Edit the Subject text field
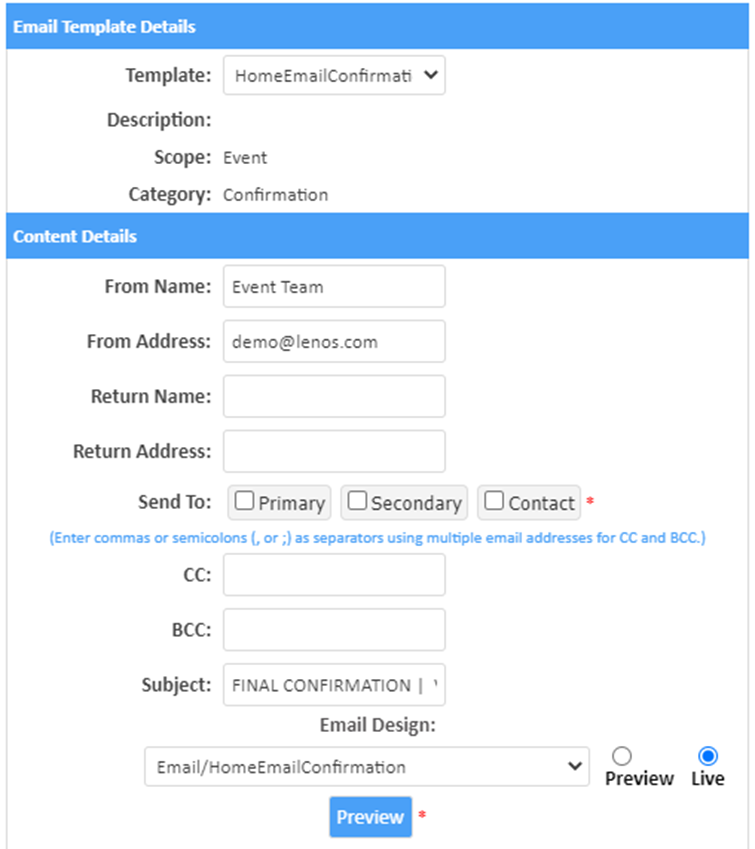 click(334, 685)
